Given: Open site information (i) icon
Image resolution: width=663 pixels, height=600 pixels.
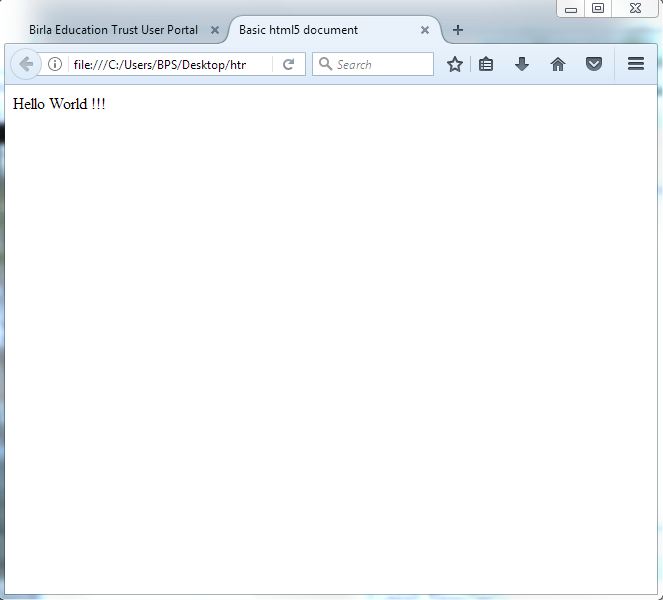Looking at the screenshot, I should pos(55,64).
